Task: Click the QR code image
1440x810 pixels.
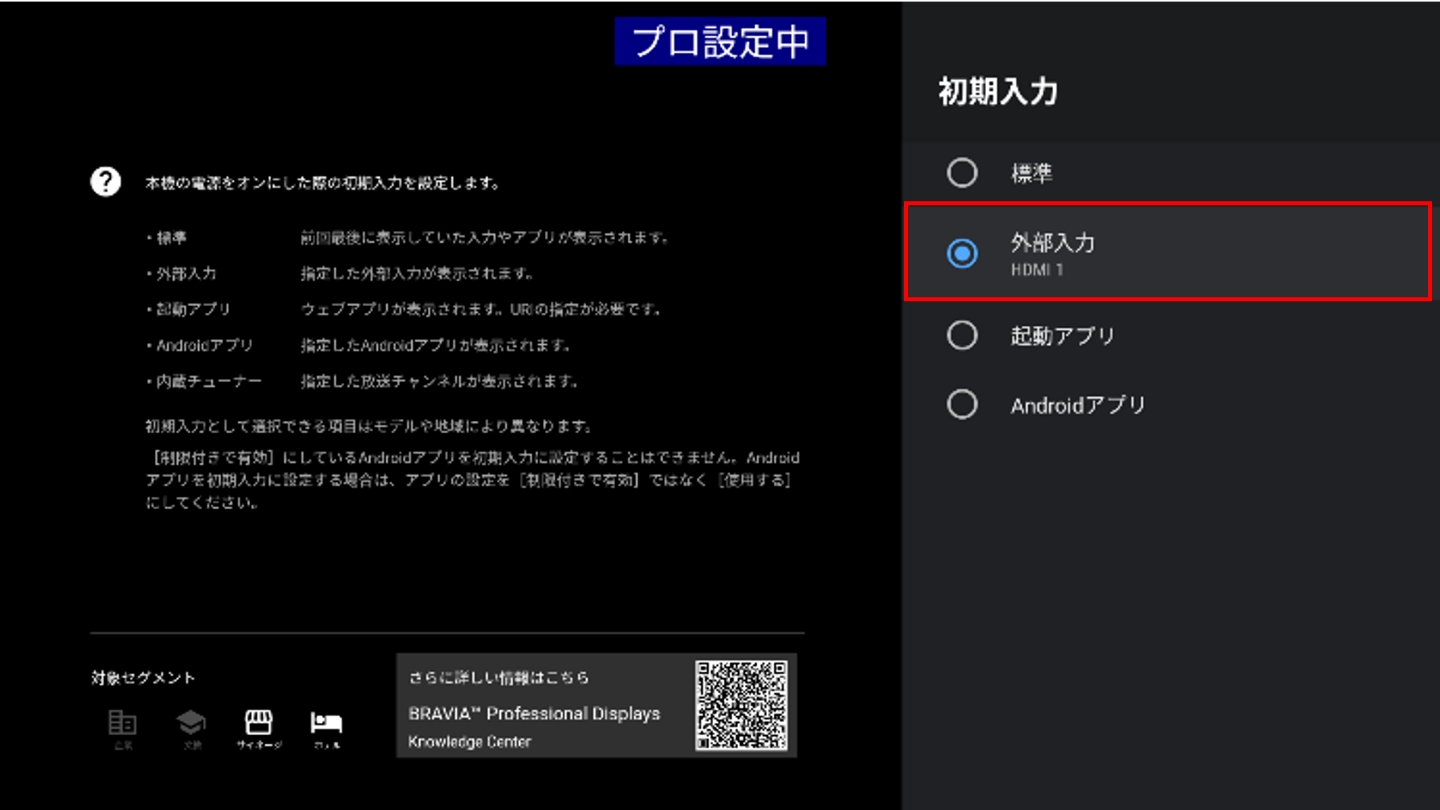Action: coord(741,705)
